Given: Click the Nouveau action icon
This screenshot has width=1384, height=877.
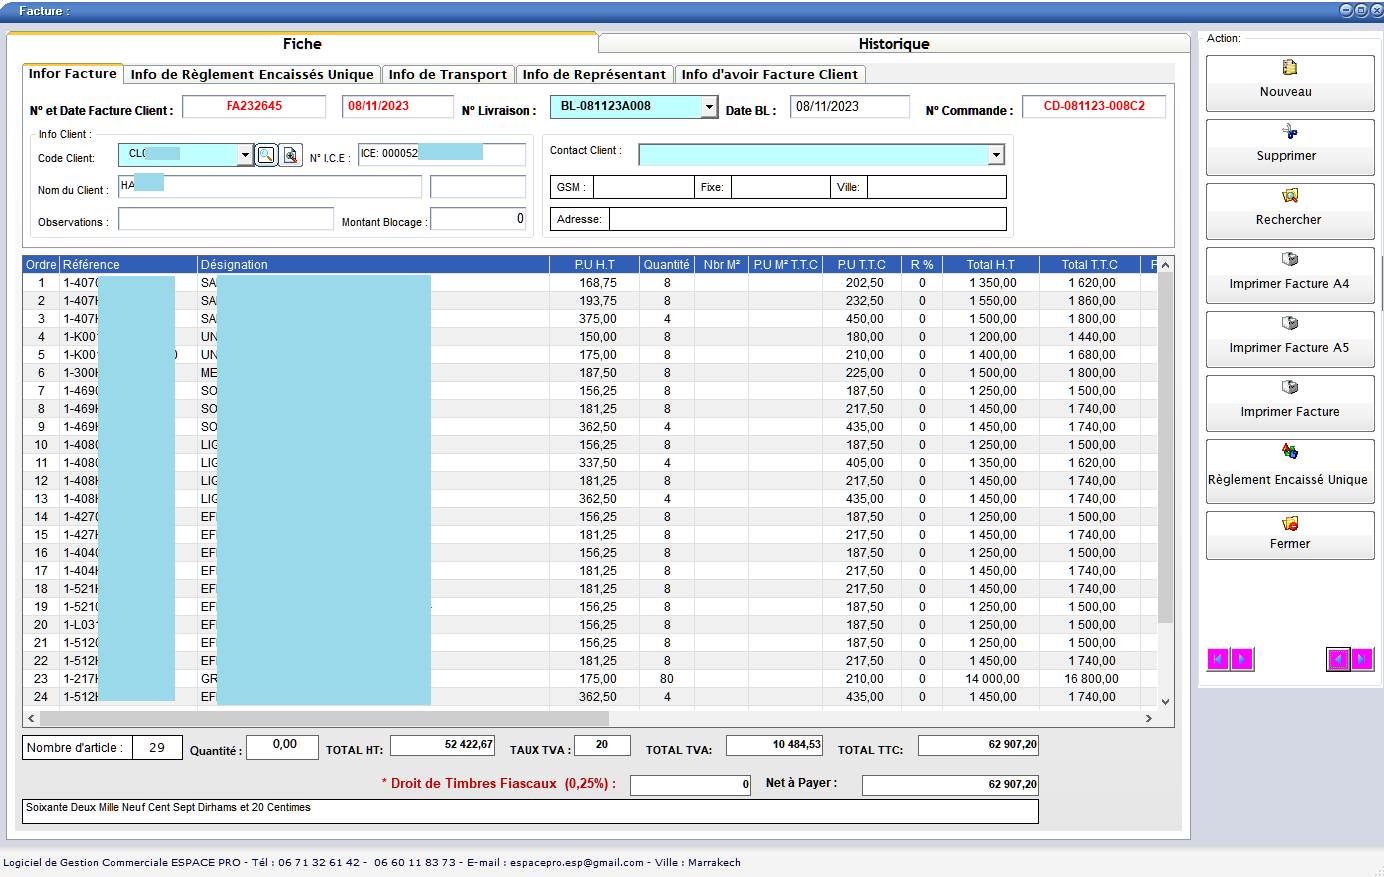Looking at the screenshot, I should tap(1289, 68).
